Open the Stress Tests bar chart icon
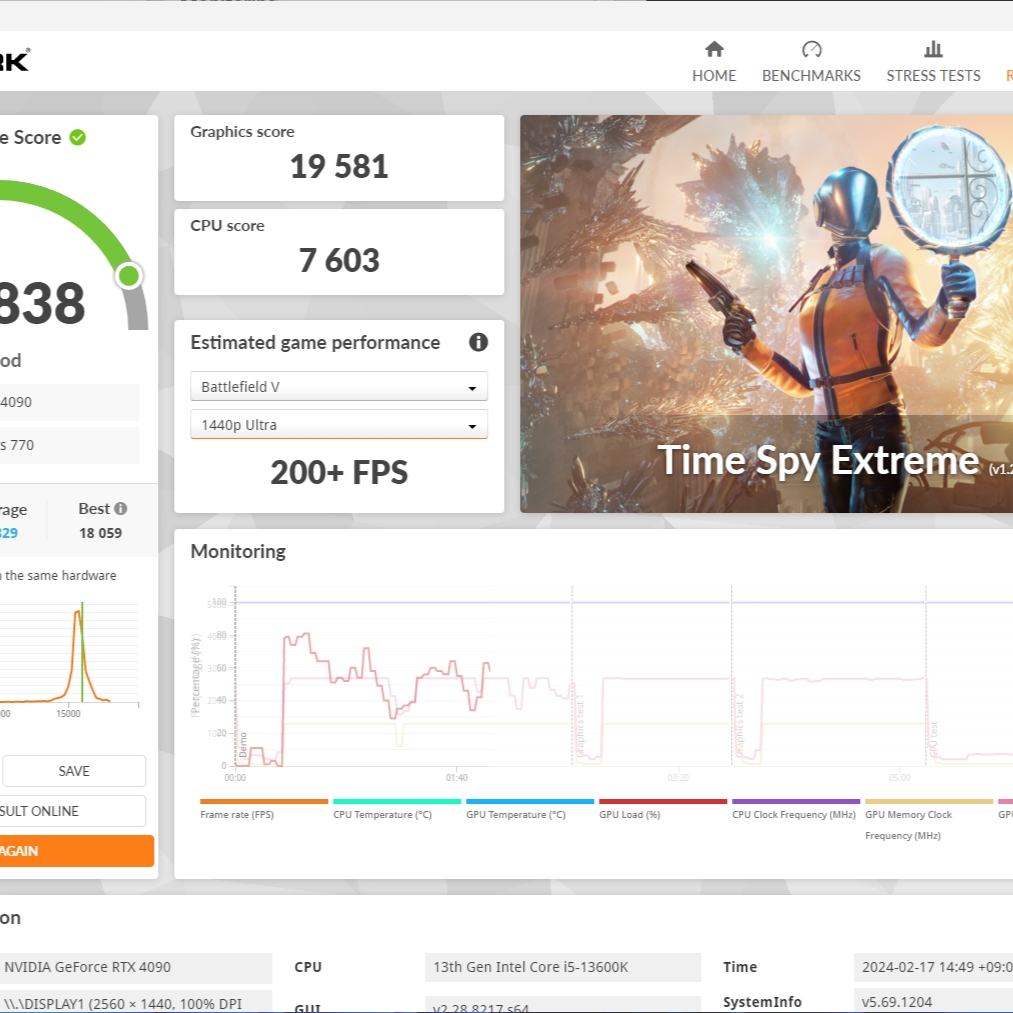 933,49
